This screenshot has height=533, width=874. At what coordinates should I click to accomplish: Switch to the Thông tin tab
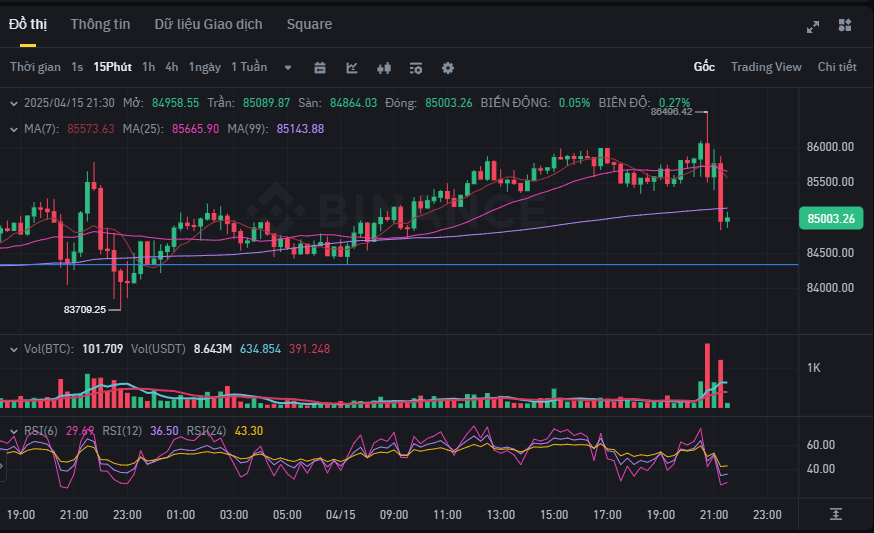pos(100,24)
